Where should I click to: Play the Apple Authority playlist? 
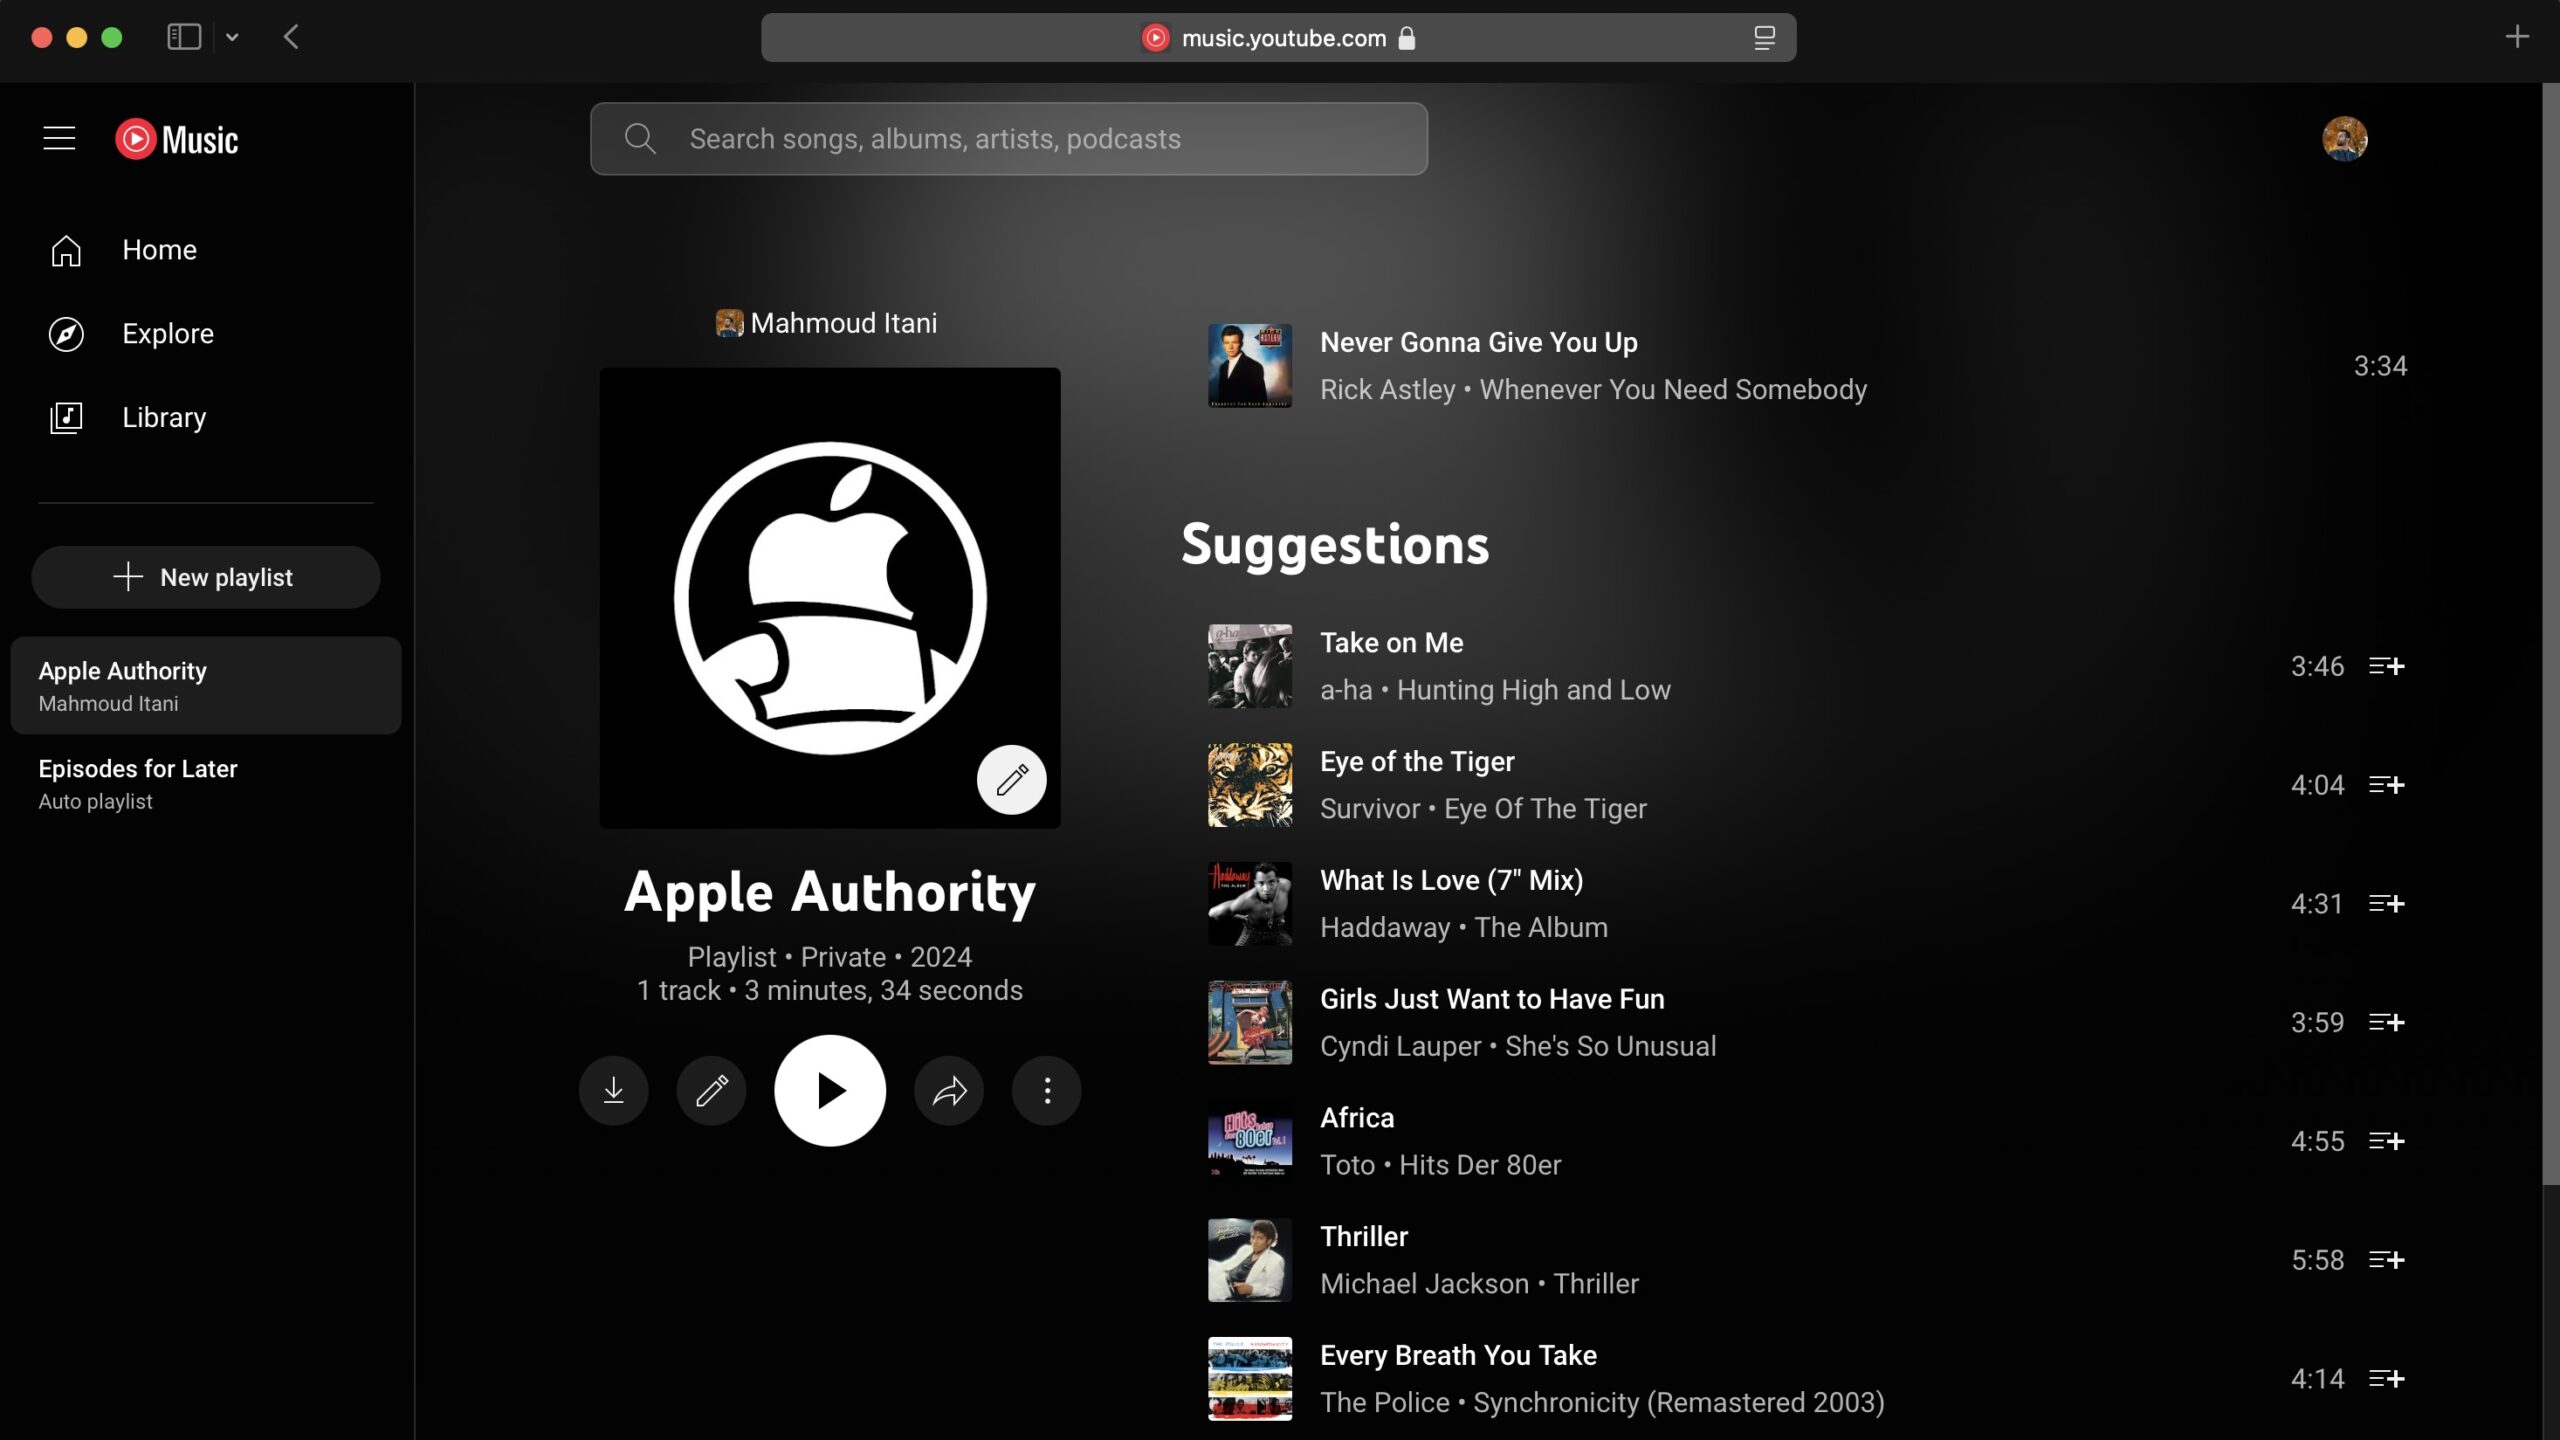pyautogui.click(x=828, y=1090)
